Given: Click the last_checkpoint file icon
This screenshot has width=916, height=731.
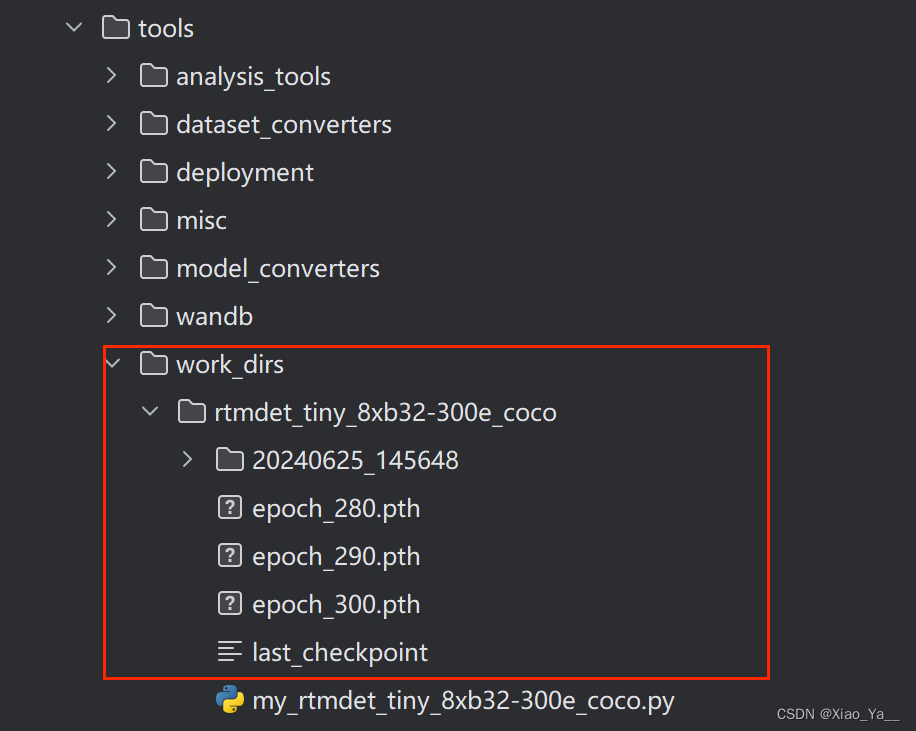Looking at the screenshot, I should [230, 652].
